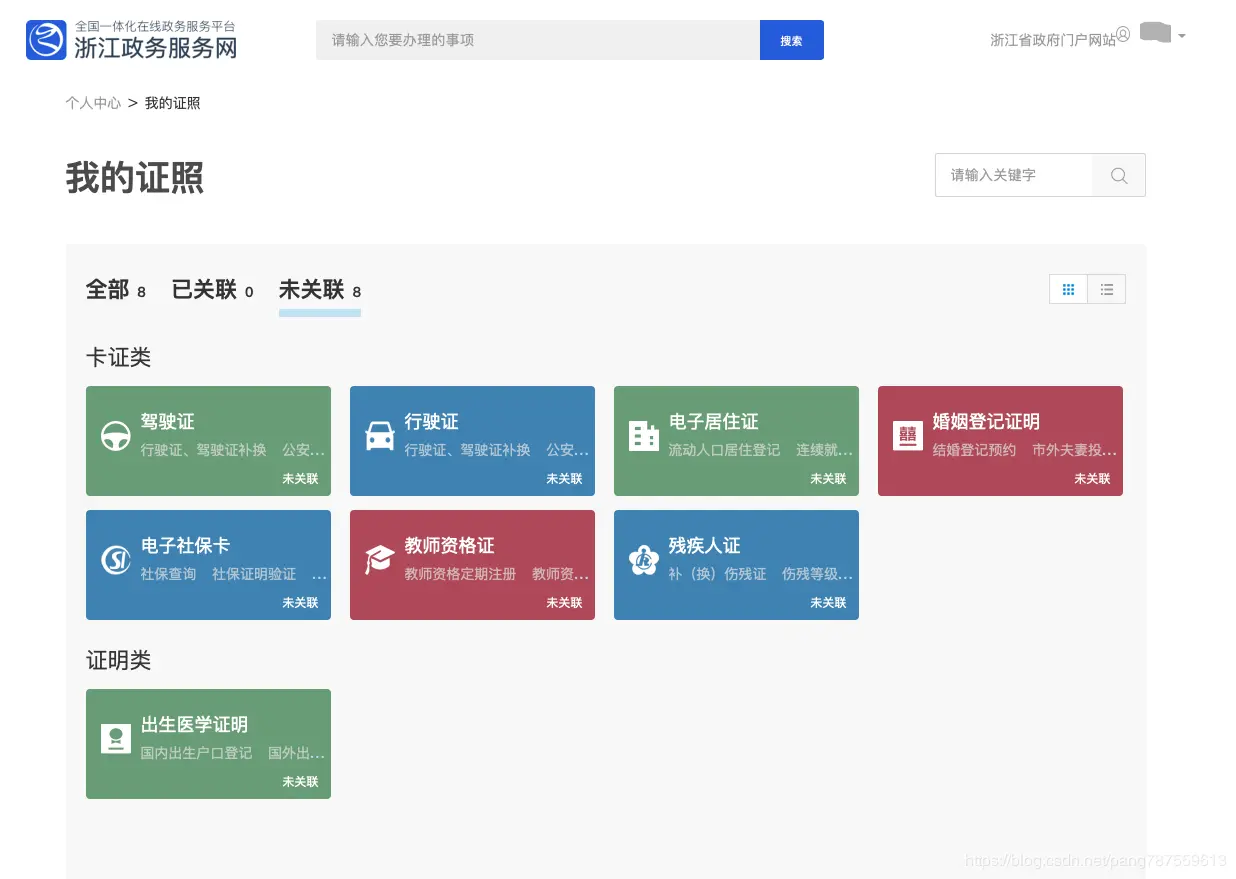Select the graduation cap icon on 教师资格证 card
The width and height of the screenshot is (1236, 879).
click(379, 559)
